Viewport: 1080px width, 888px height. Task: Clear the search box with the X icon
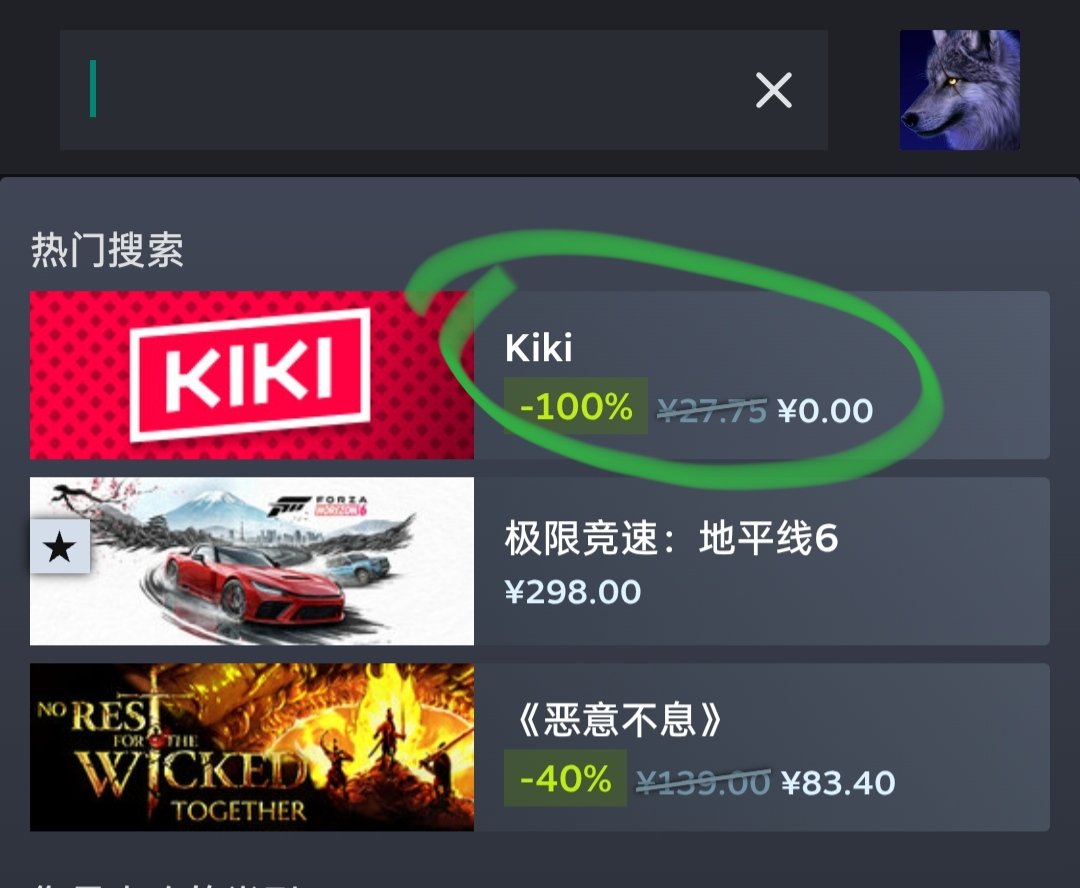tap(773, 90)
